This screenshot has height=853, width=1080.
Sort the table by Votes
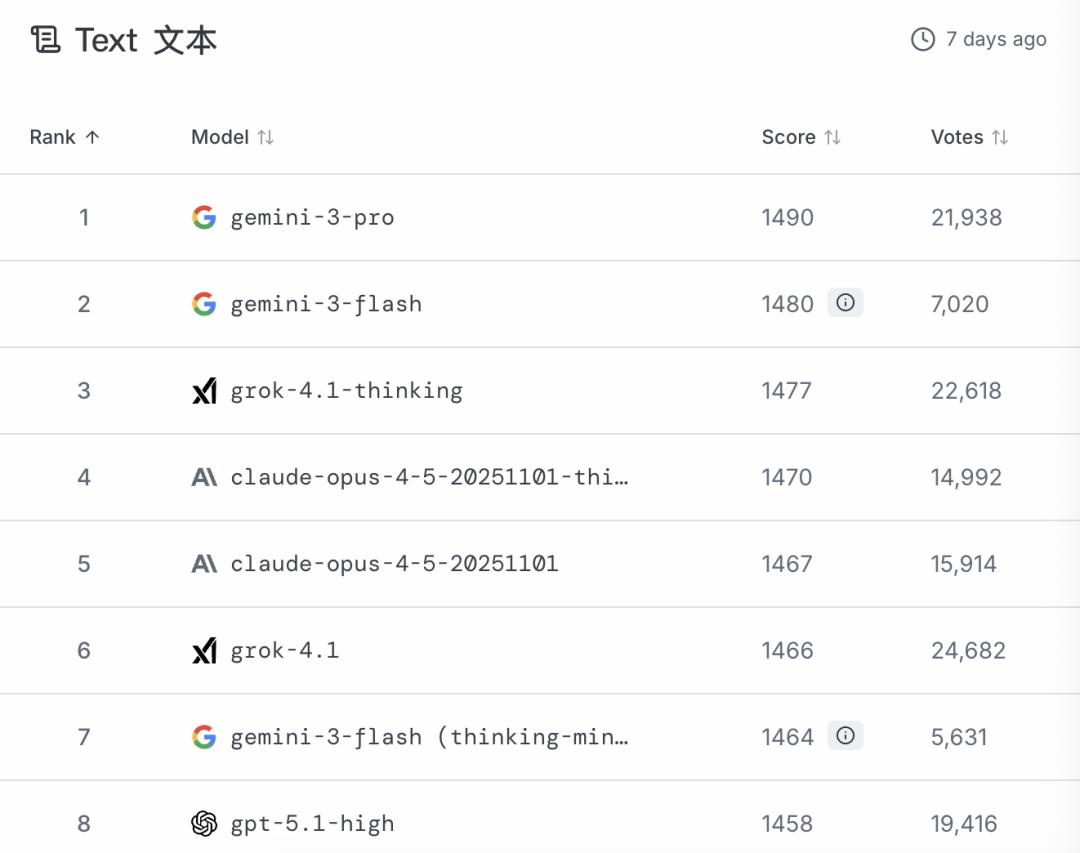click(999, 138)
